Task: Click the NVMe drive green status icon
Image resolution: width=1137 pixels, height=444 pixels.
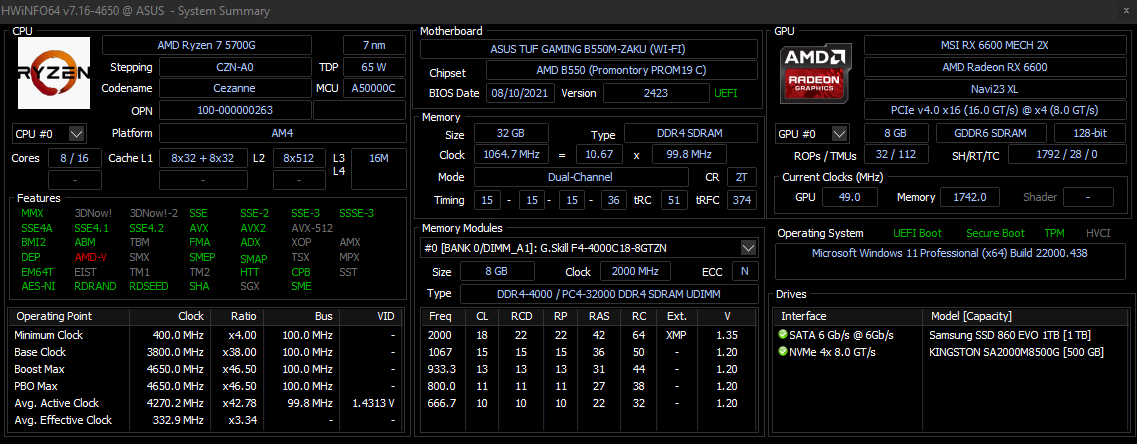Action: [x=782, y=352]
